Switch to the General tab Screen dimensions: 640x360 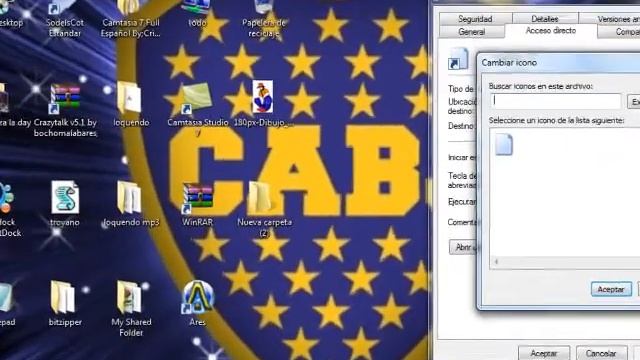click(x=471, y=32)
